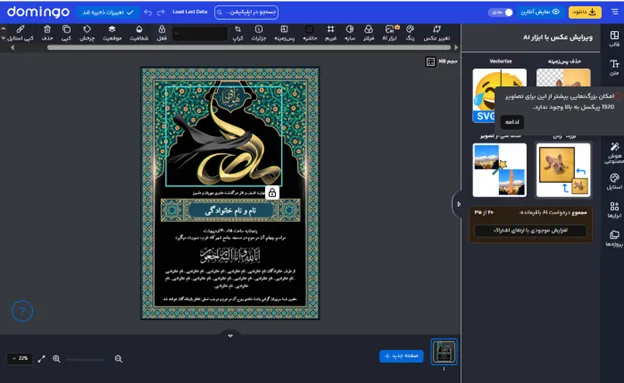Open the object removal card with magic wand
624x383 pixels.
point(500,170)
